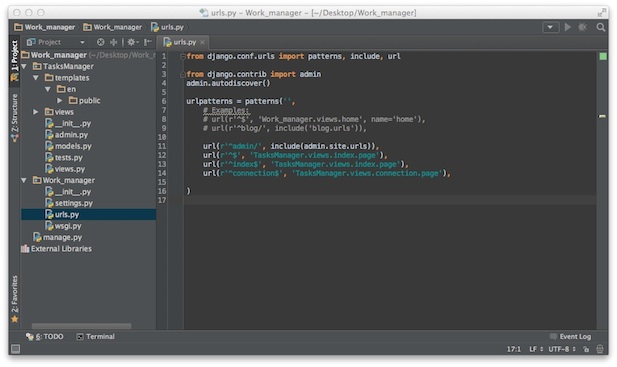Click second Work_manager breadcrumb in navigation bar
The image size is (617, 367).
tap(113, 27)
